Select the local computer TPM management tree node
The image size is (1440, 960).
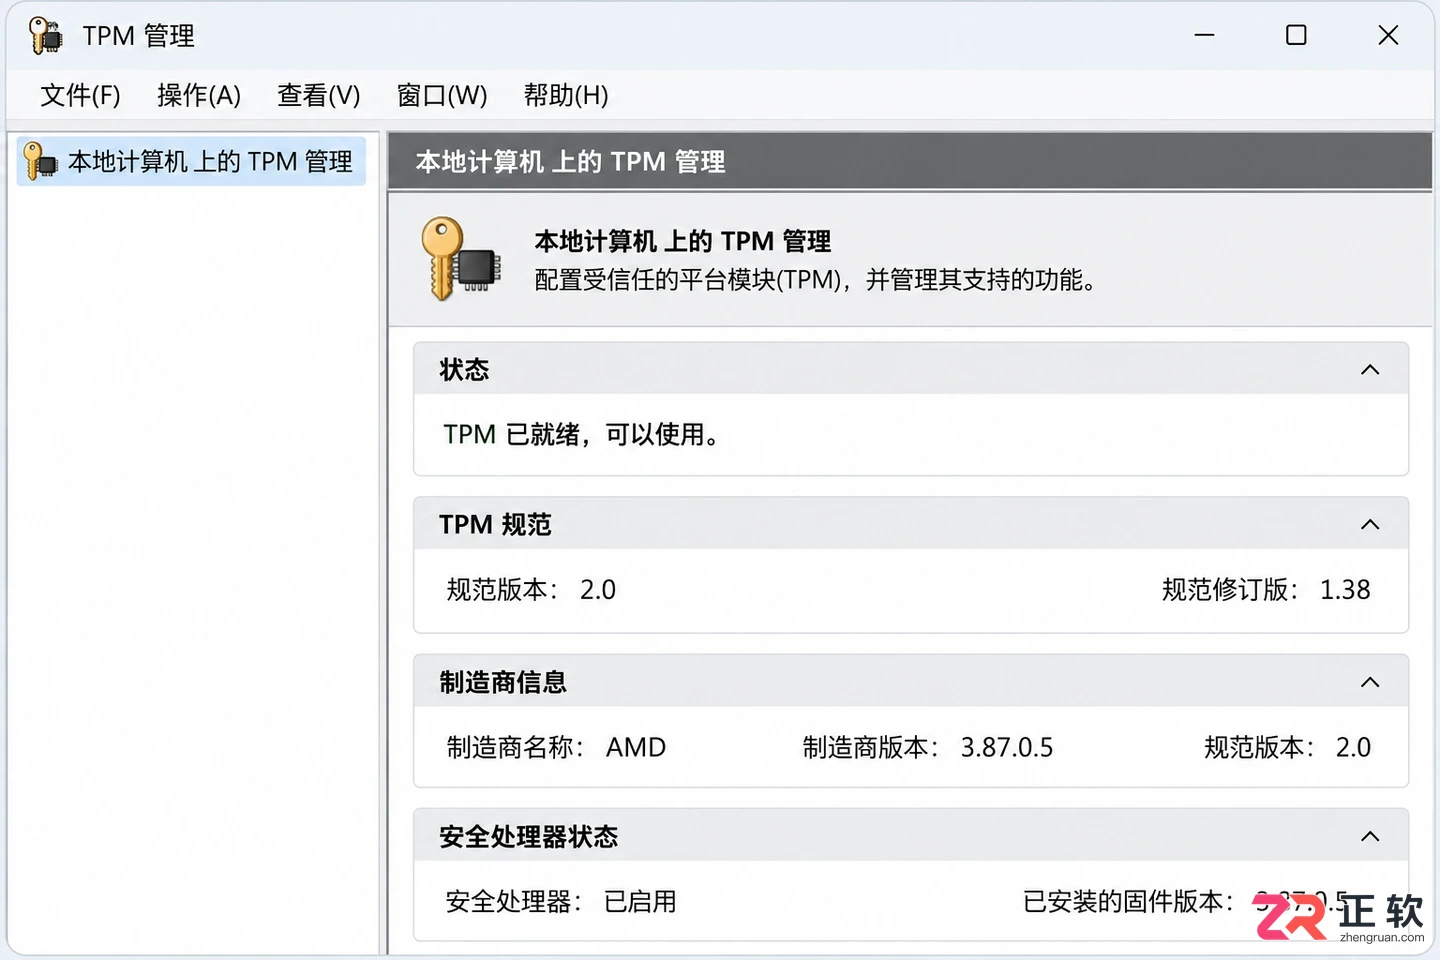191,162
